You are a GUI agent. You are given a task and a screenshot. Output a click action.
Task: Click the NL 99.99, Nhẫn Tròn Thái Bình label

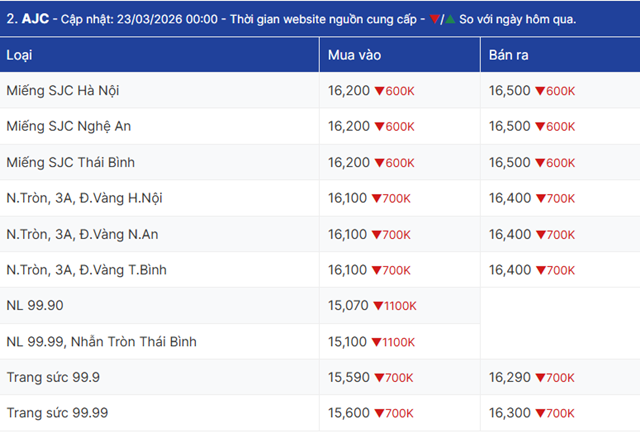tap(101, 342)
